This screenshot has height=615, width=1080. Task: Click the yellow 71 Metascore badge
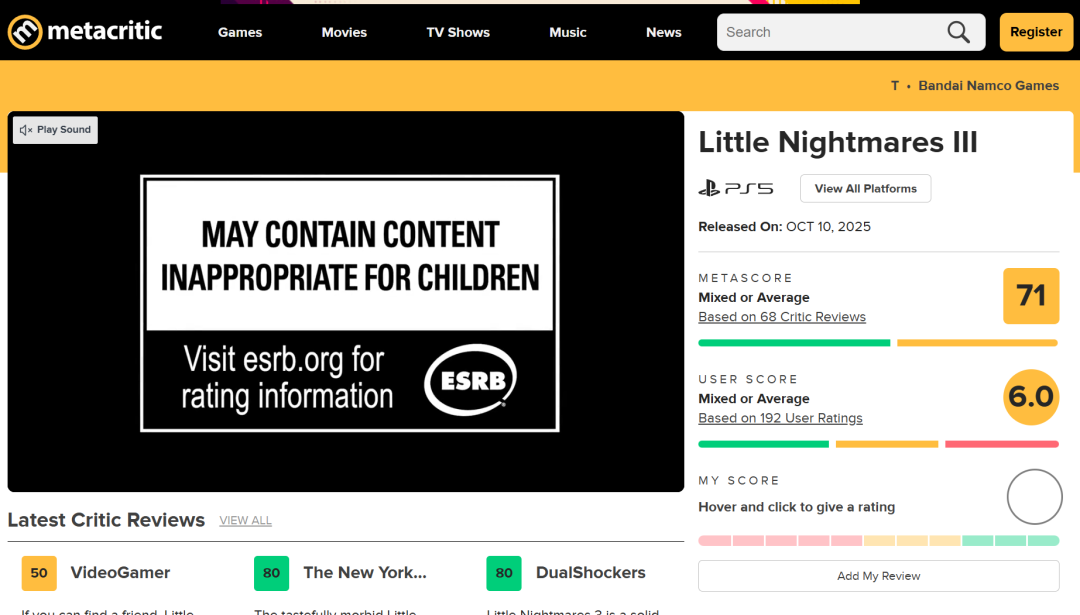pos(1030,296)
